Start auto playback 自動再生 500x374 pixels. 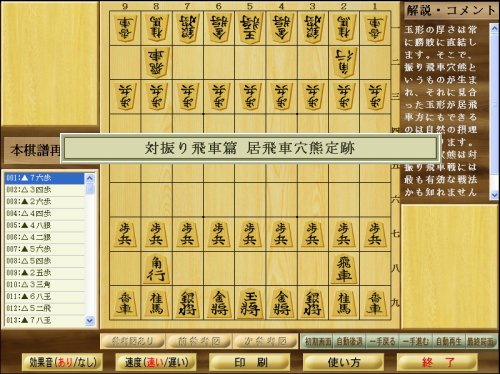click(449, 342)
